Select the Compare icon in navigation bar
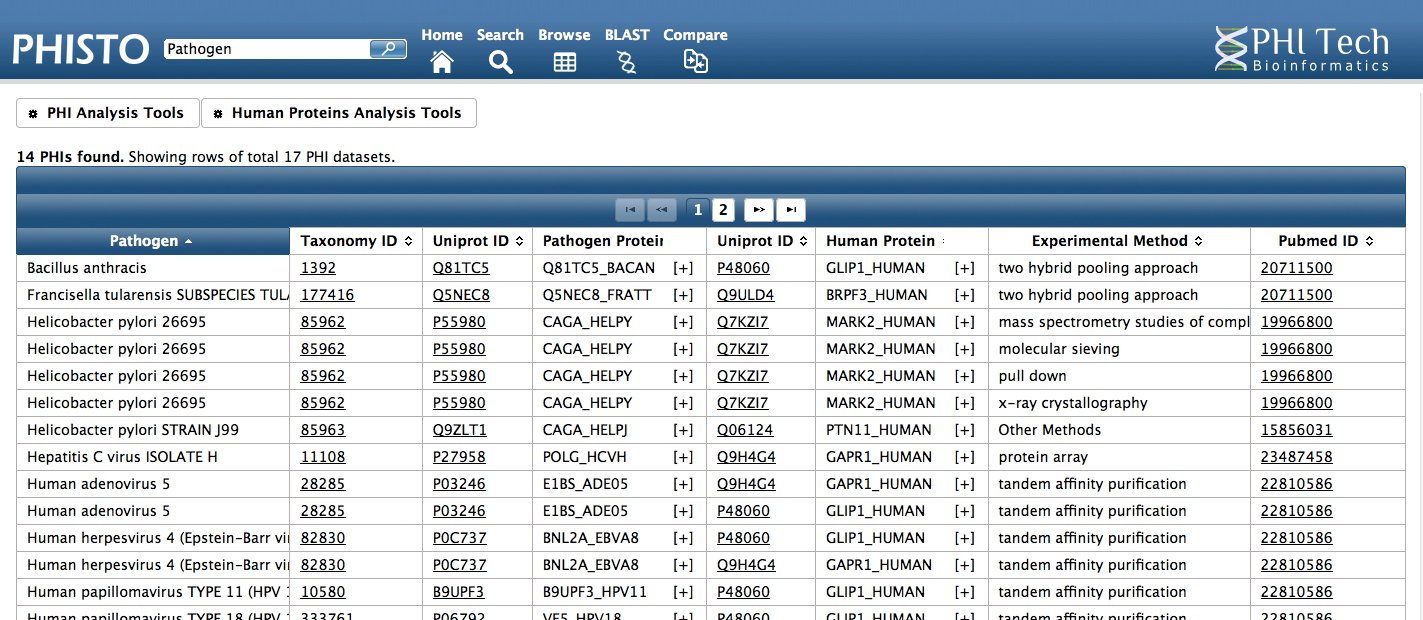The width and height of the screenshot is (1423, 620). click(695, 61)
